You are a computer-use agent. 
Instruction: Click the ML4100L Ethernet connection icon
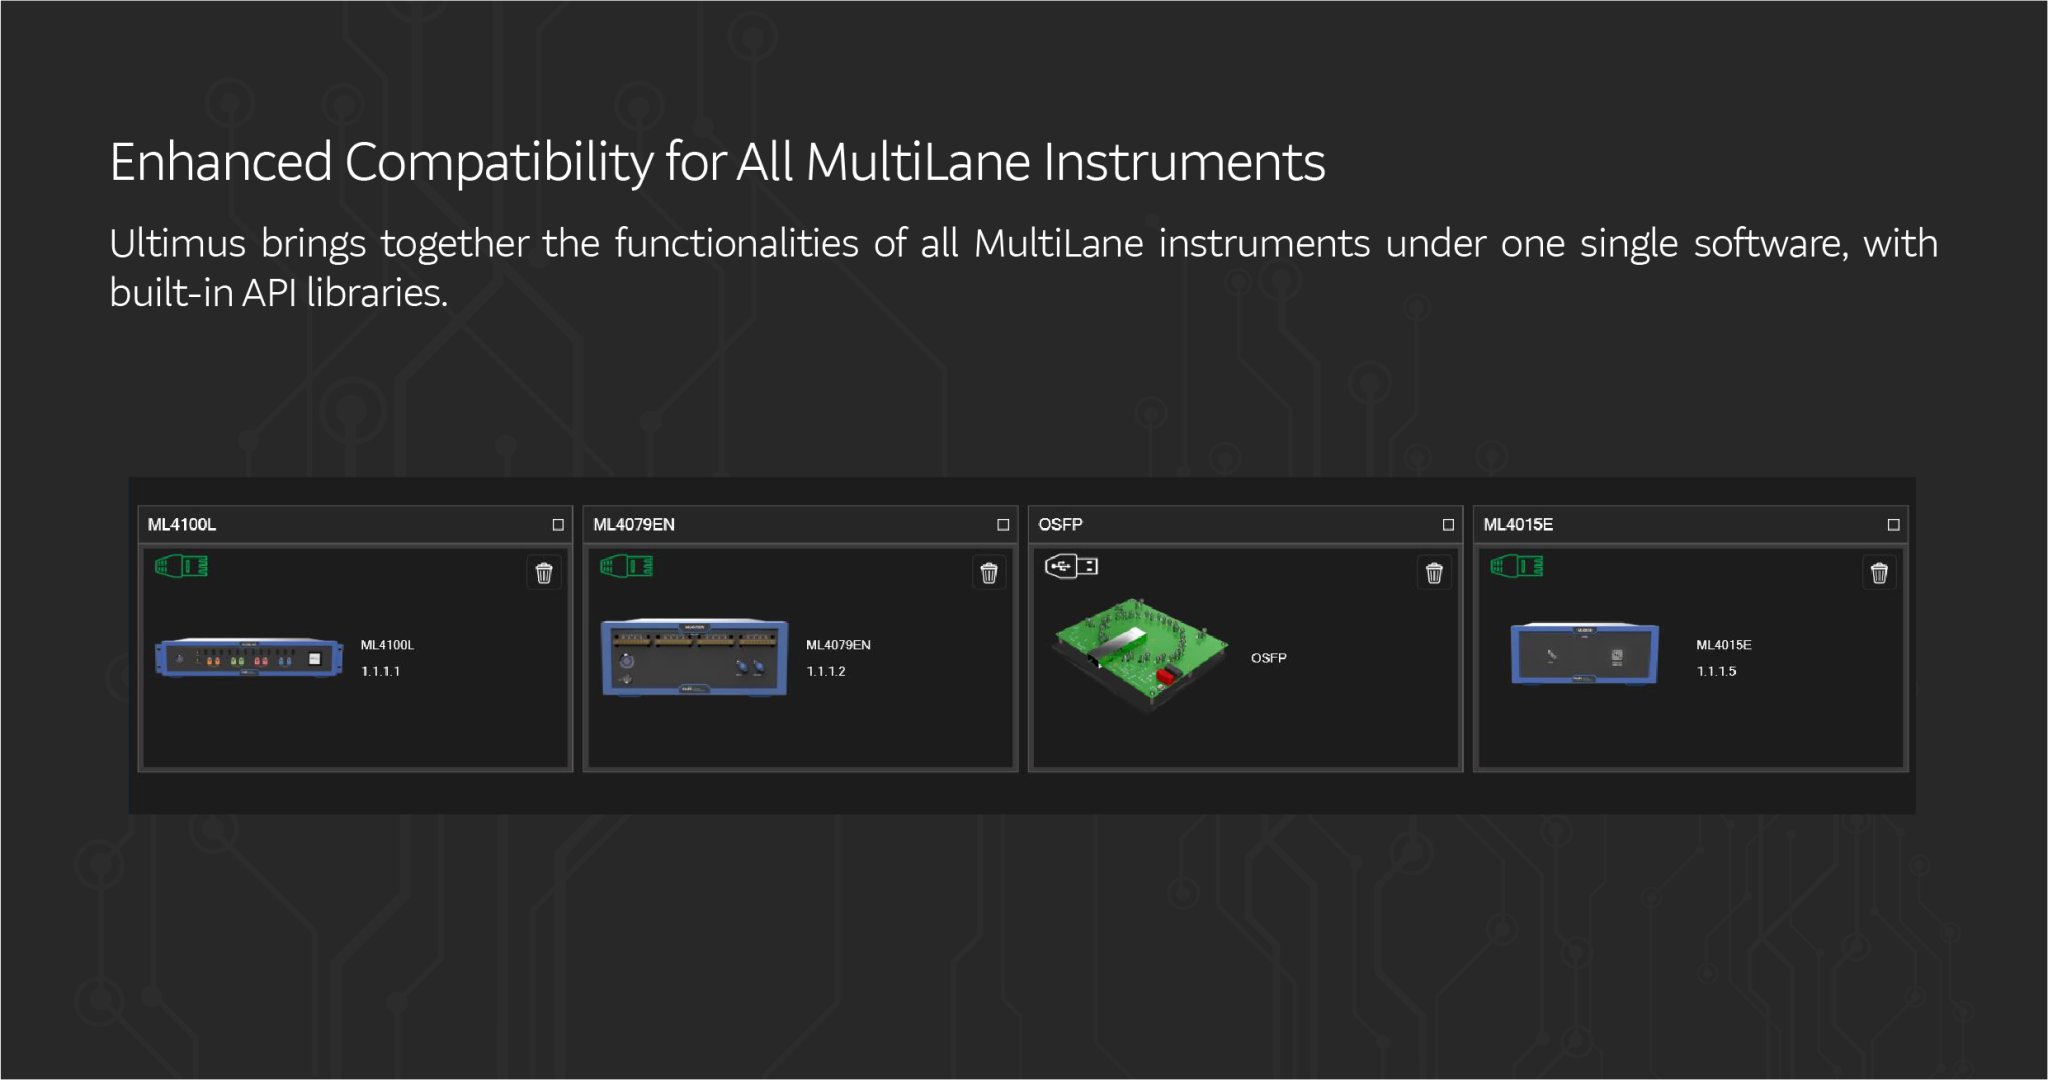point(181,567)
